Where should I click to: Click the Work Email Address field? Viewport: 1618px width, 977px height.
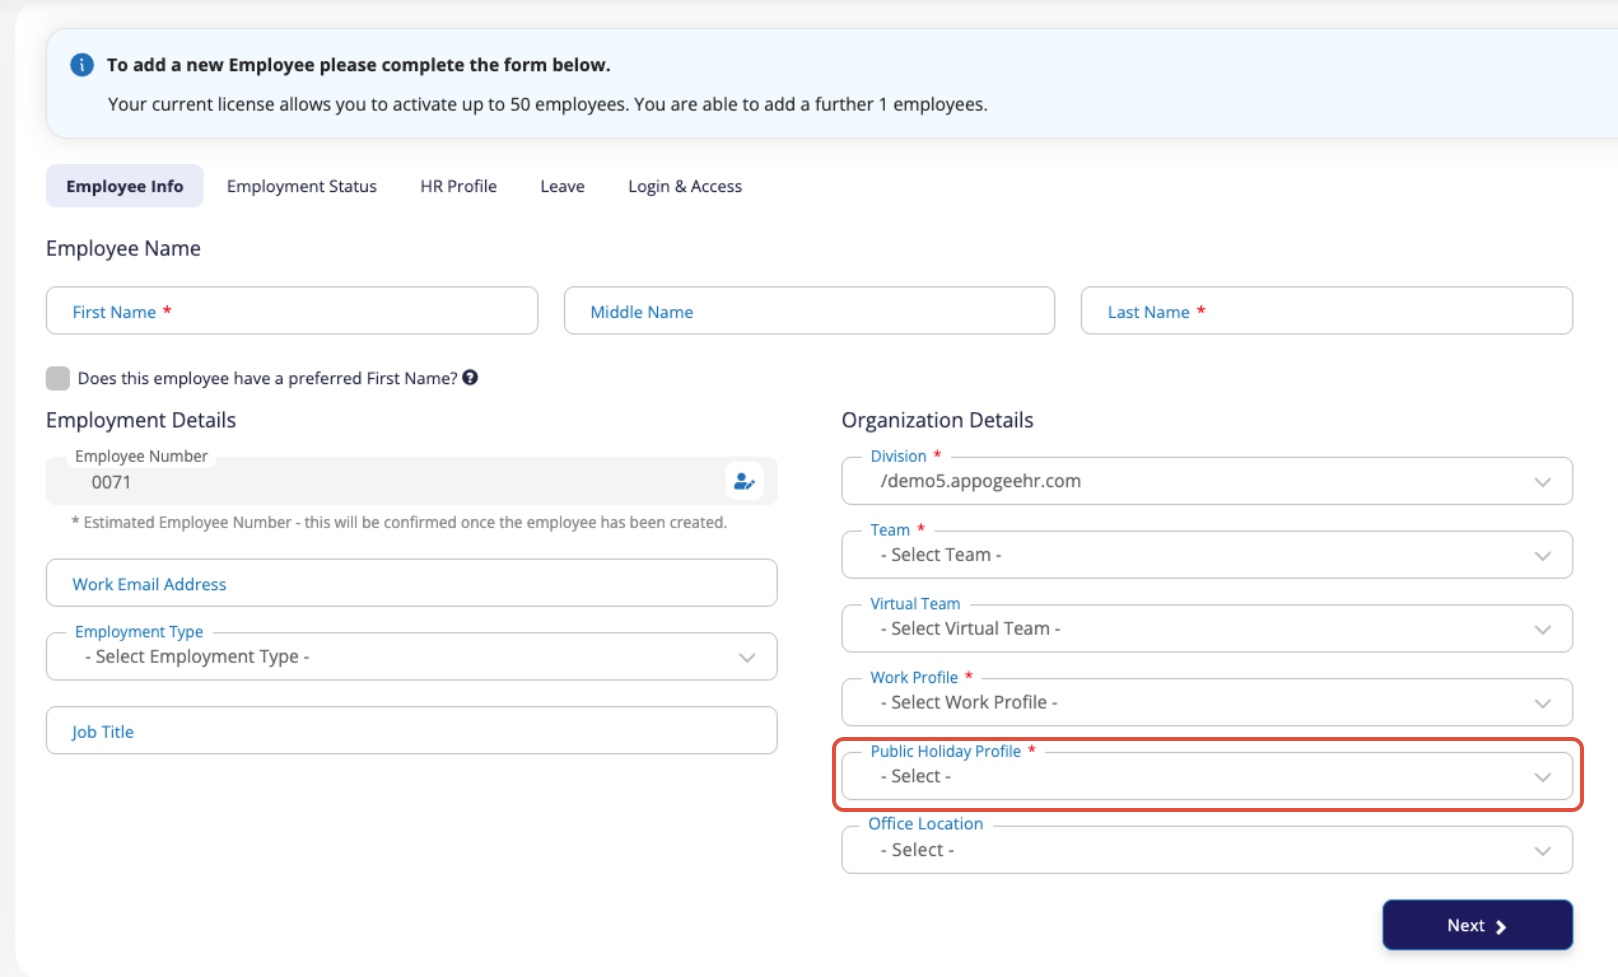pyautogui.click(x=411, y=583)
